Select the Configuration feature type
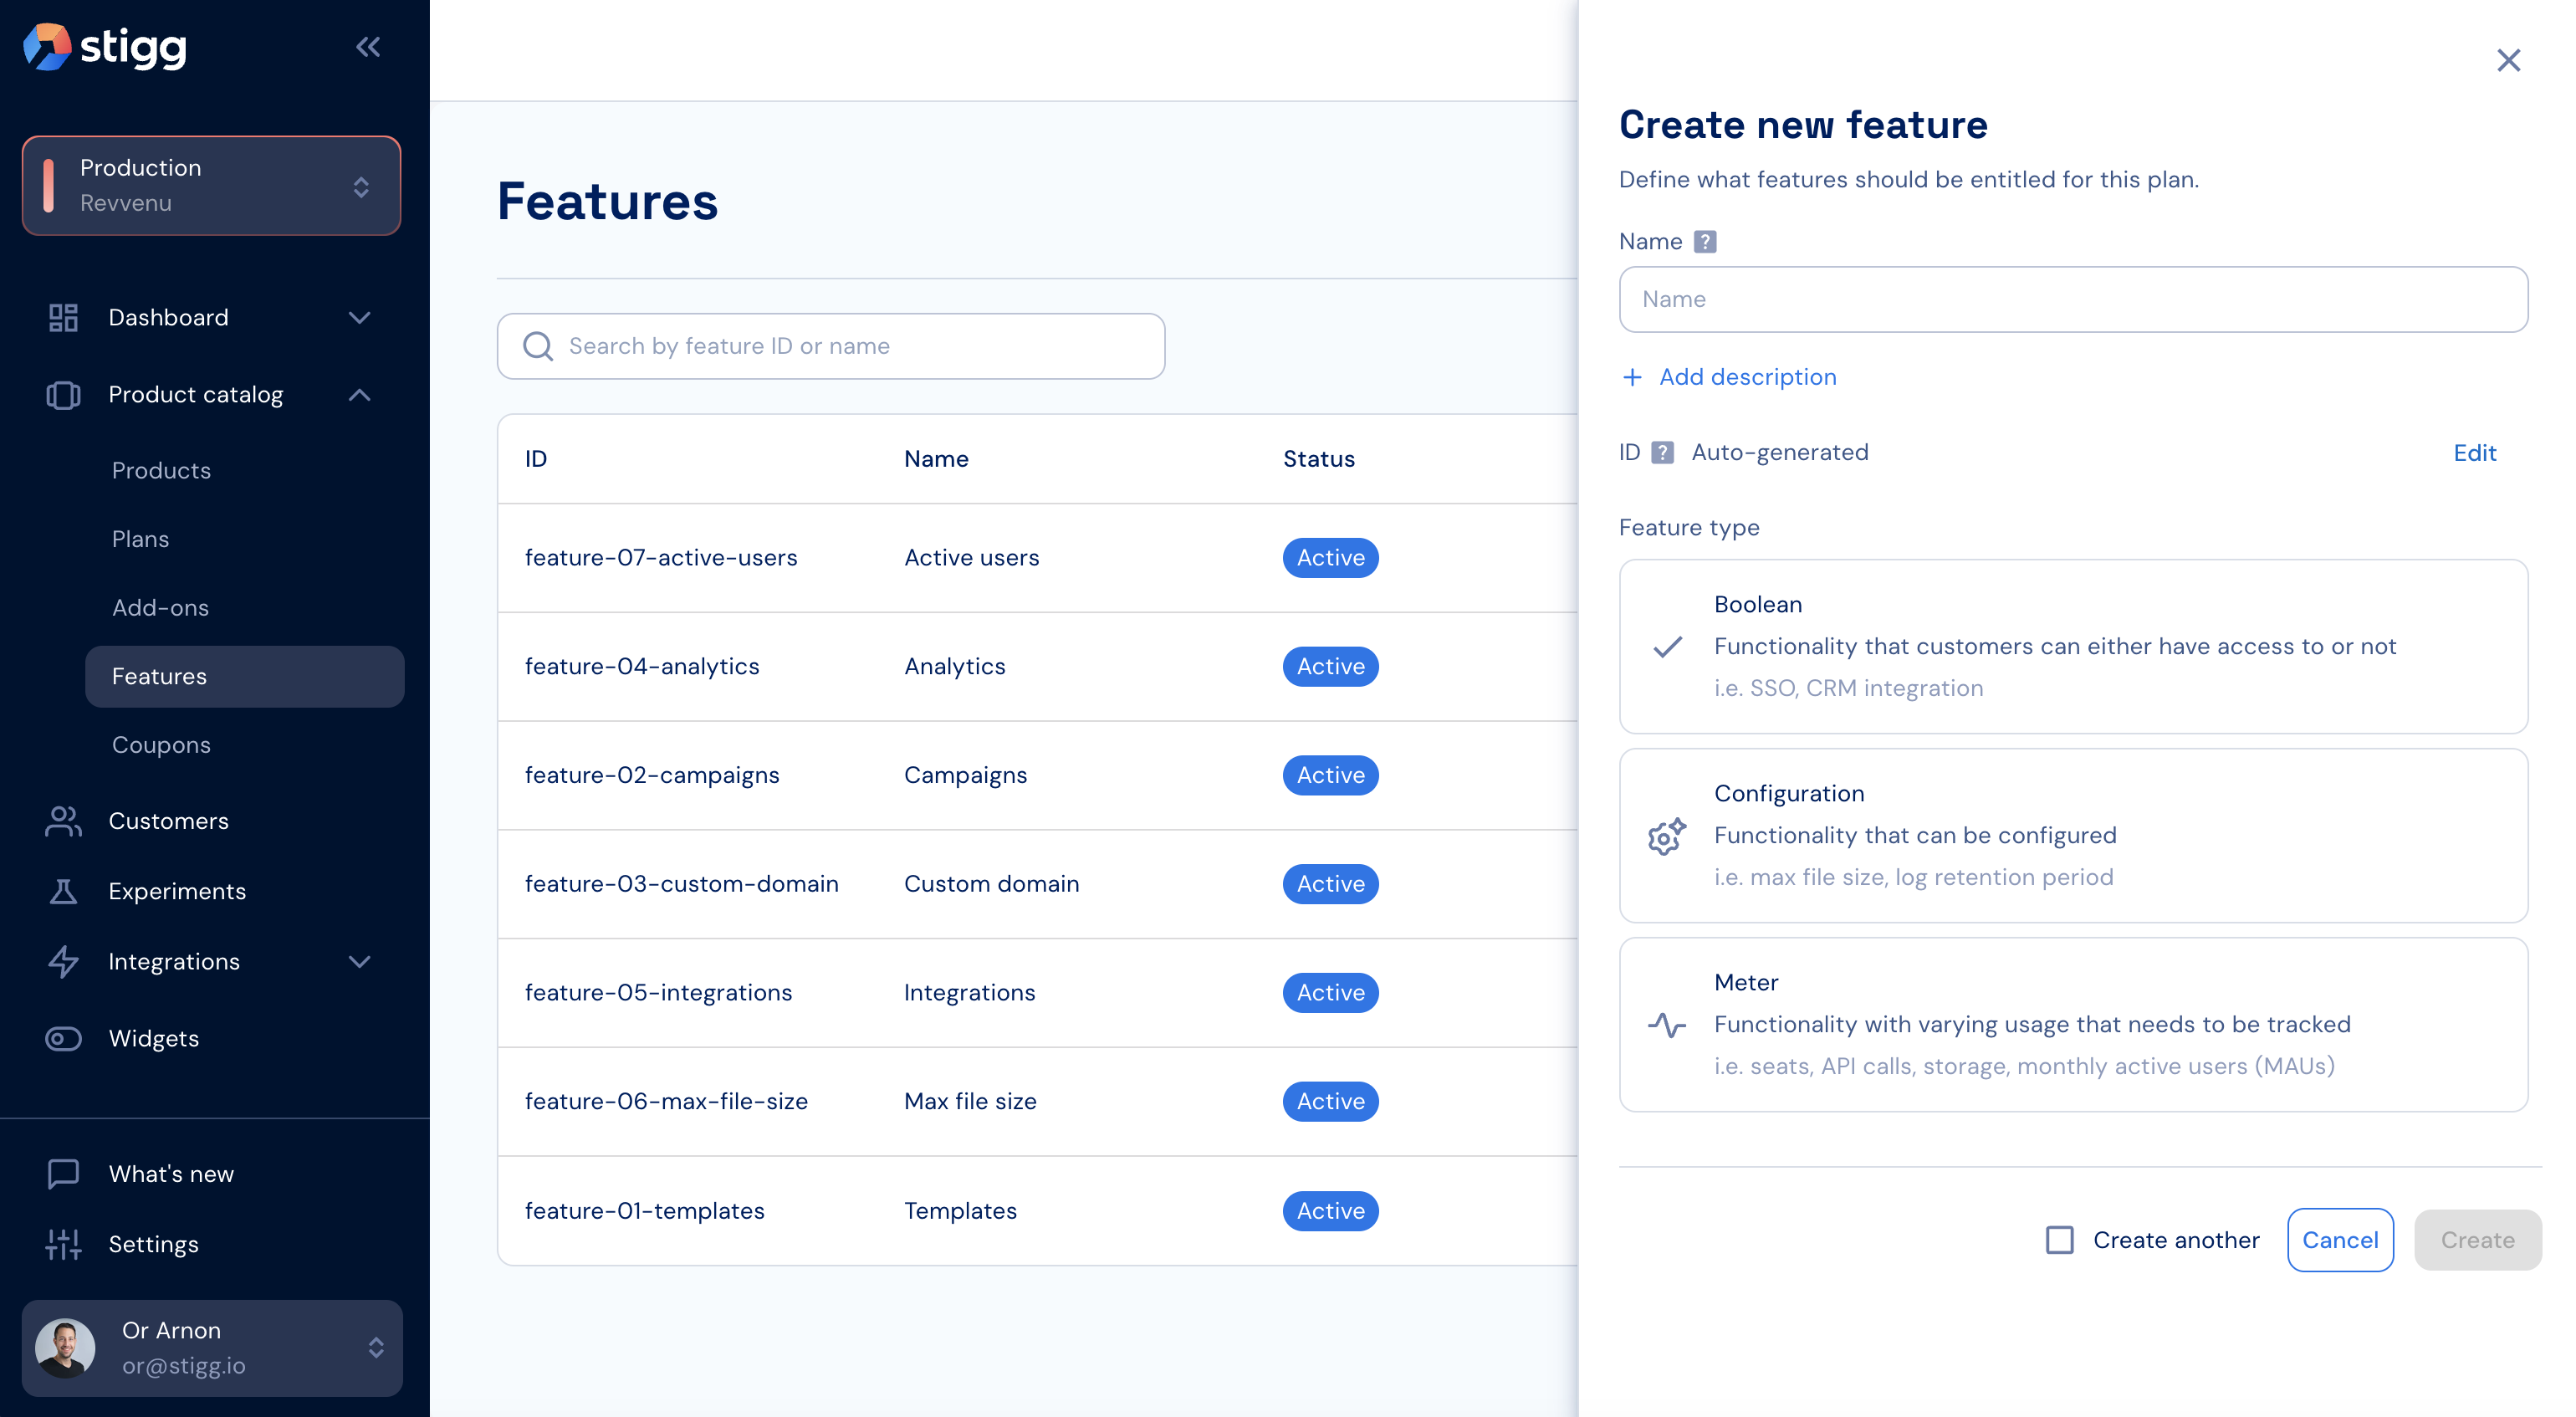The width and height of the screenshot is (2576, 1417). [x=2073, y=835]
